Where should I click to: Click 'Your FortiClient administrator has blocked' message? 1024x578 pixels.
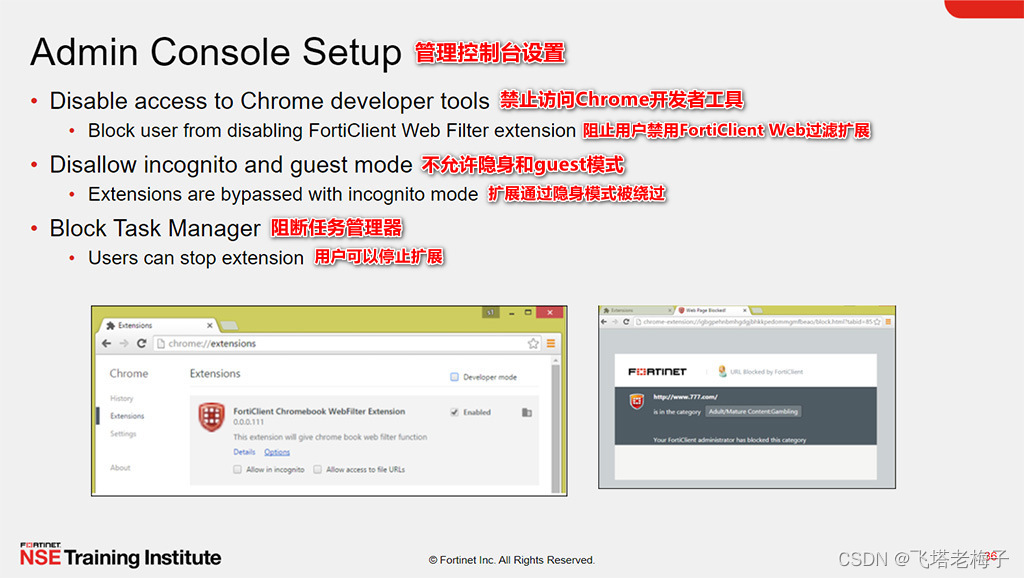pyautogui.click(x=729, y=440)
